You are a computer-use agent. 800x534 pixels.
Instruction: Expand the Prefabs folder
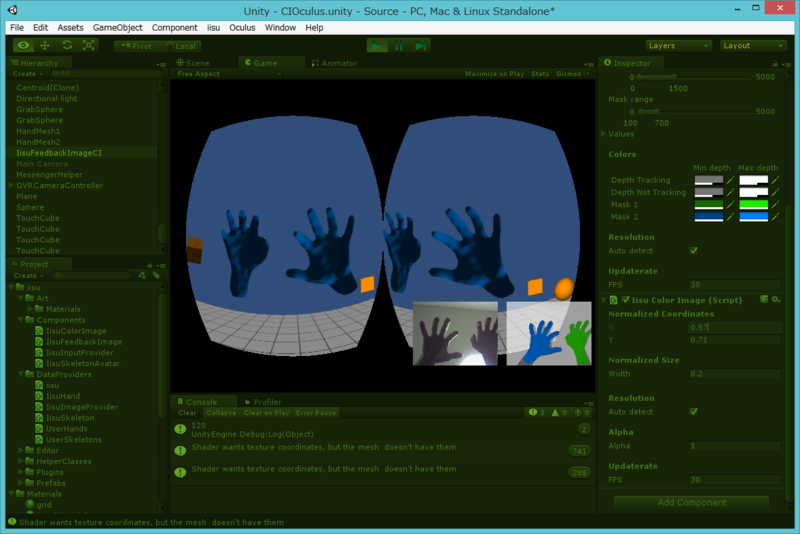(21, 483)
